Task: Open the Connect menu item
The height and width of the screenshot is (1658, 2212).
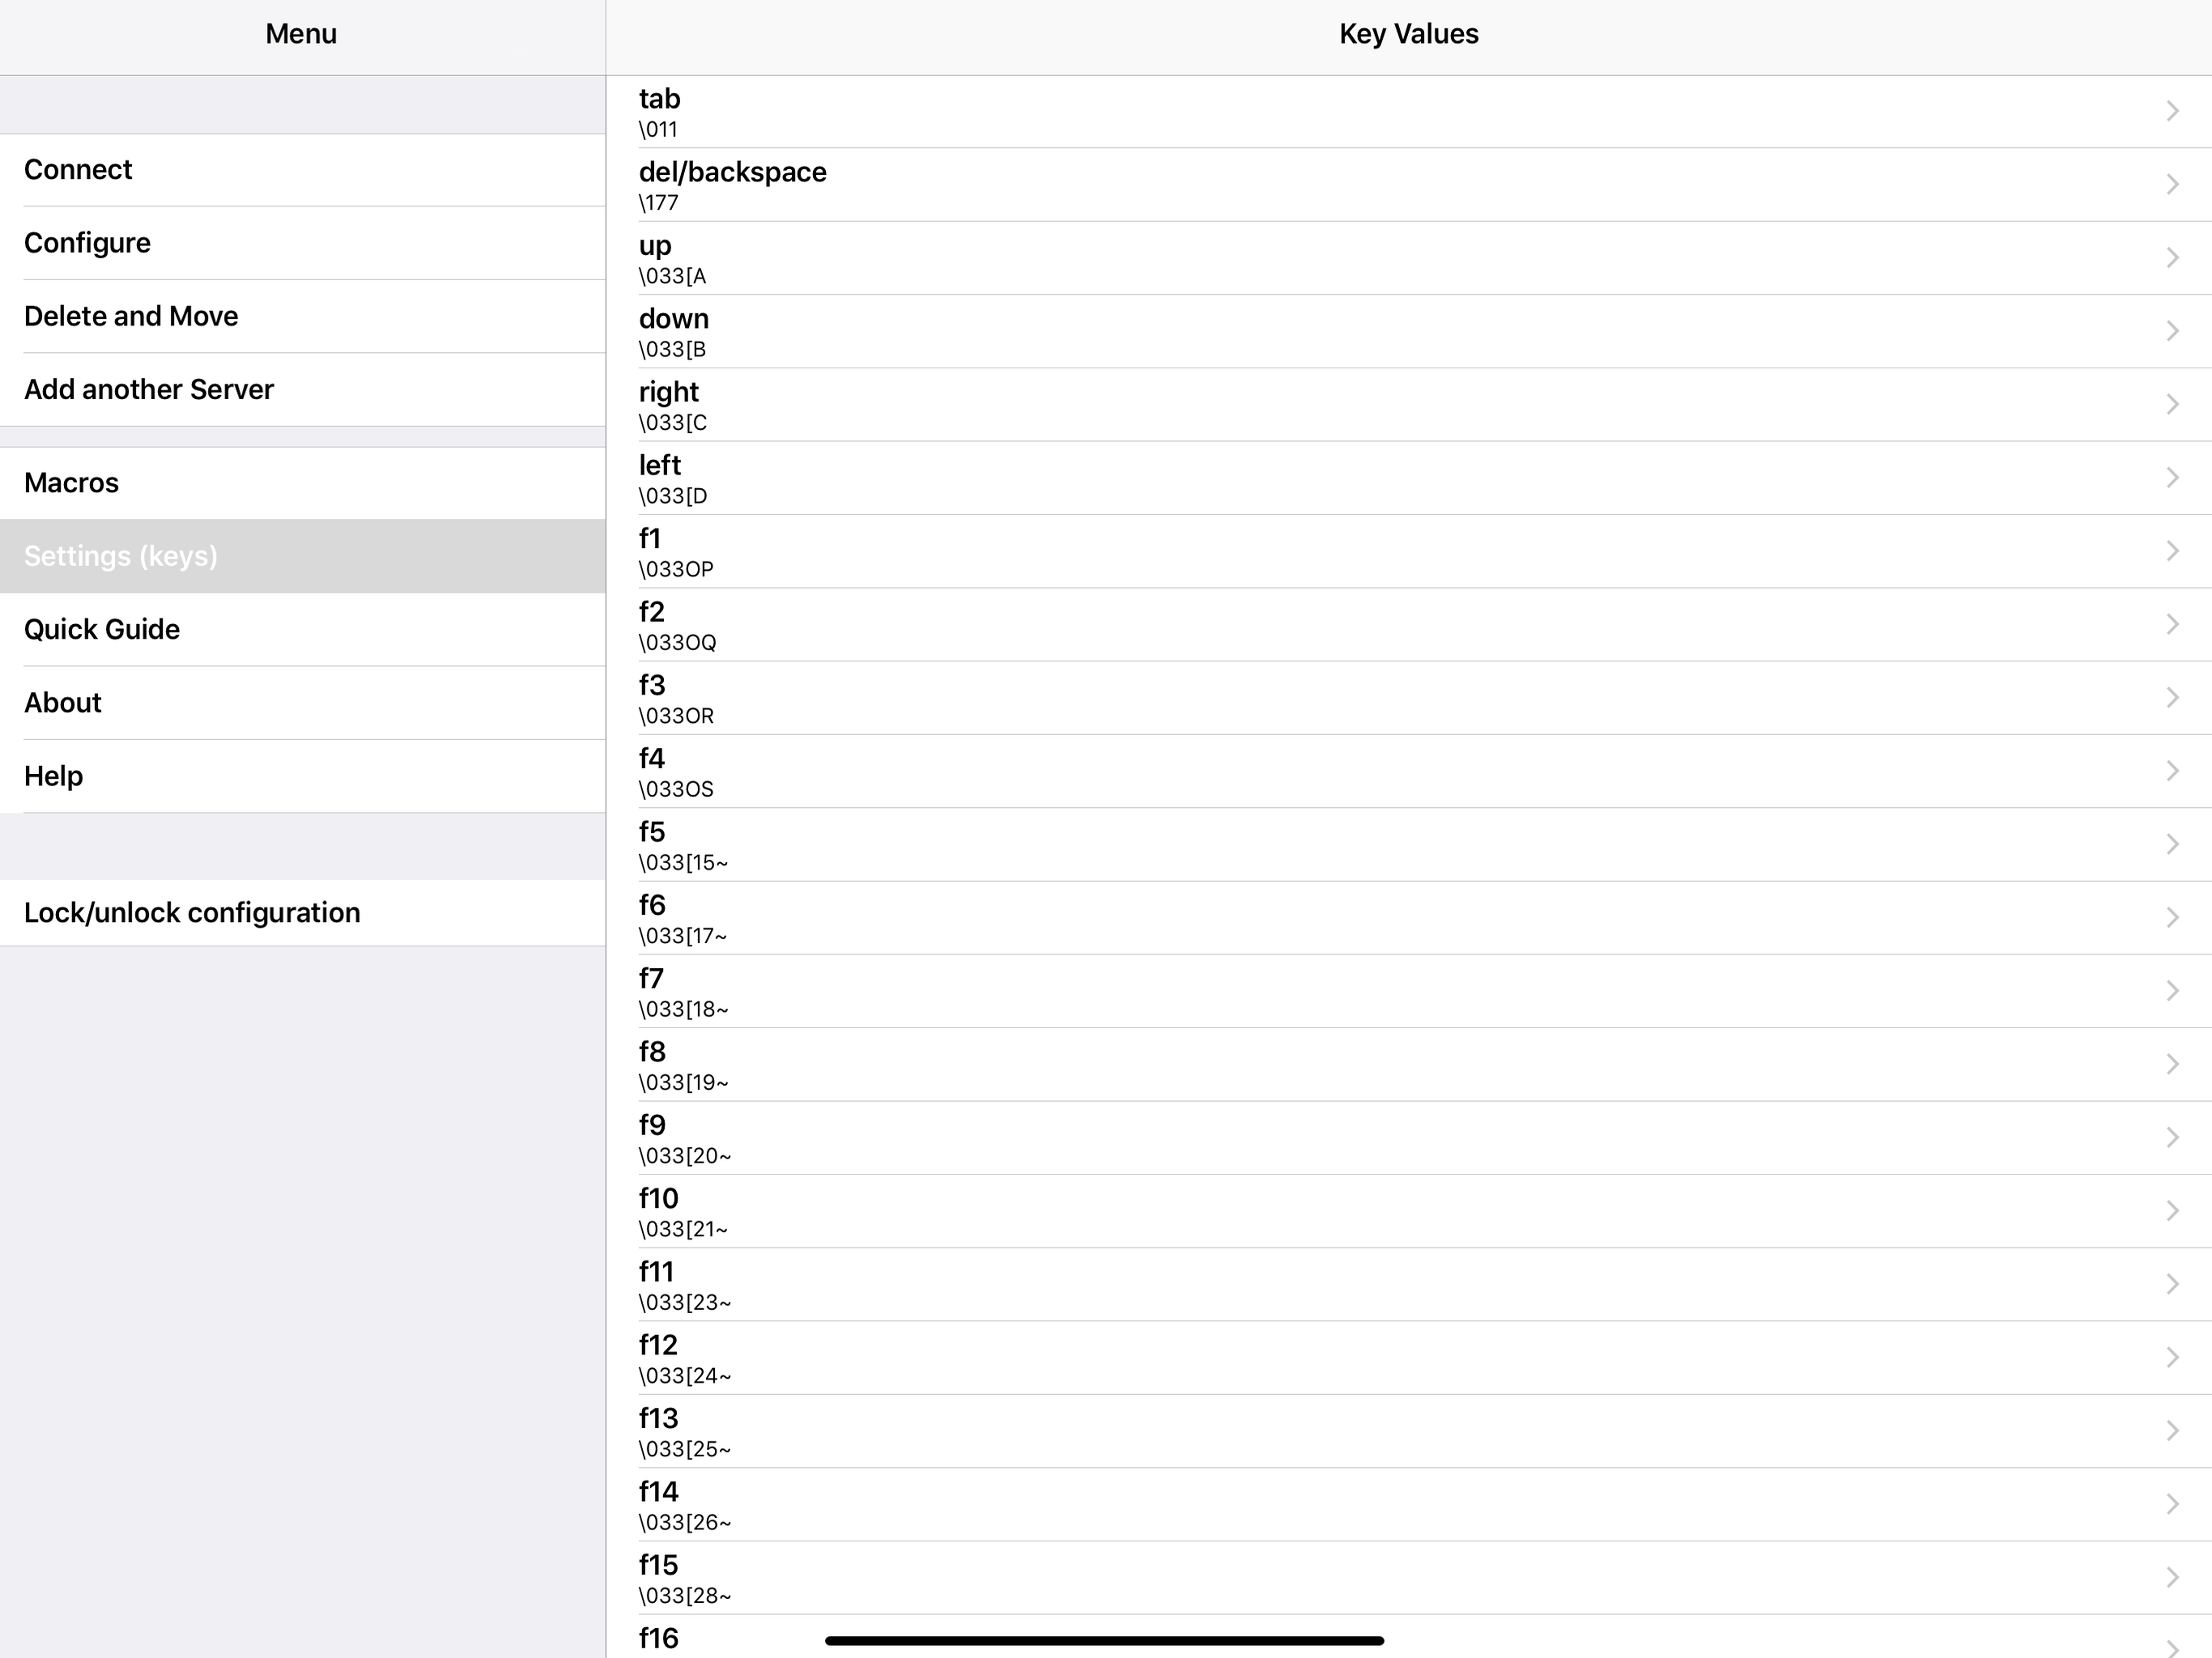Action: point(78,170)
